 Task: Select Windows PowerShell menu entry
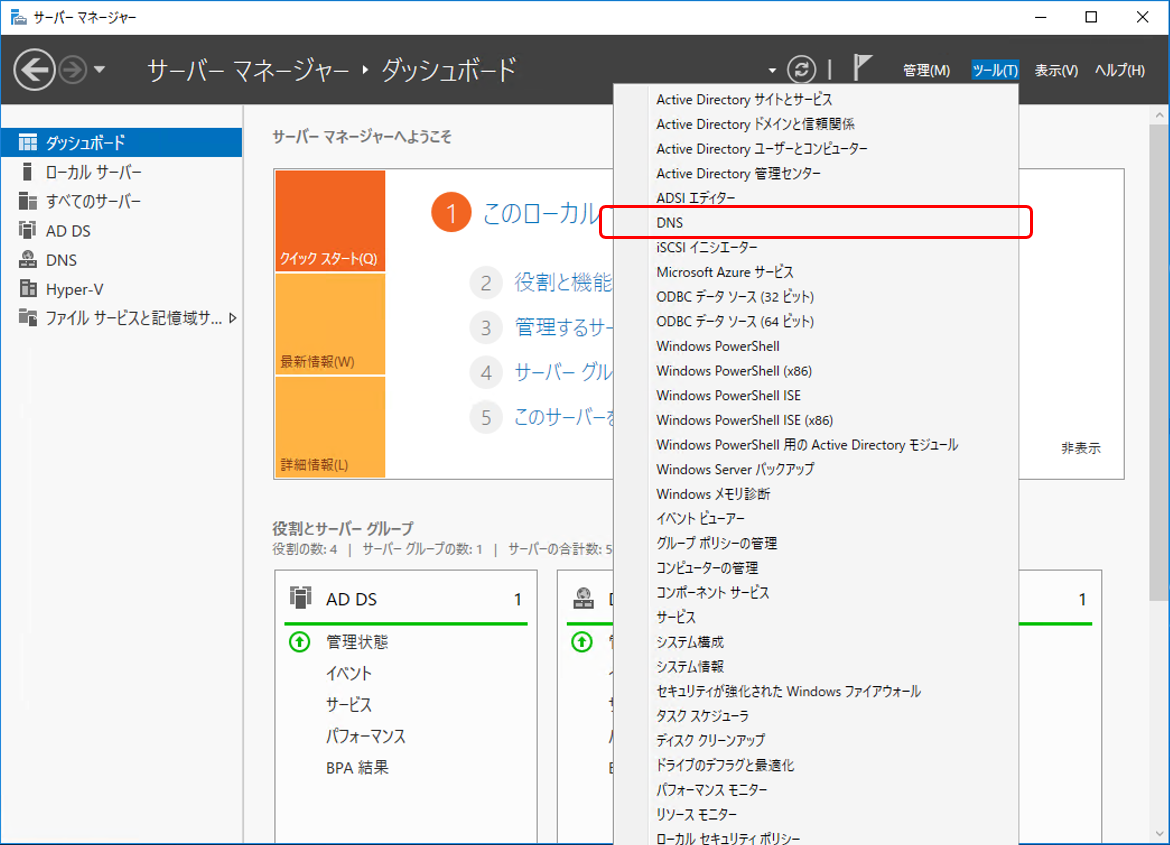816,346
